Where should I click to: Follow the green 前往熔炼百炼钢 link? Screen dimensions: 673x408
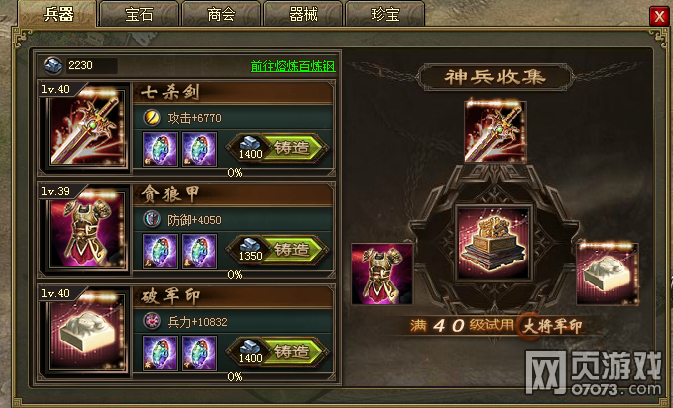[x=293, y=66]
